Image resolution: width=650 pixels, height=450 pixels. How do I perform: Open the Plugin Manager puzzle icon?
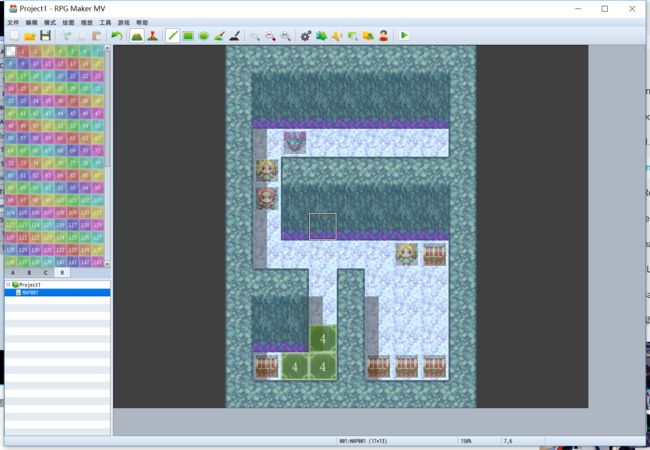click(x=321, y=36)
